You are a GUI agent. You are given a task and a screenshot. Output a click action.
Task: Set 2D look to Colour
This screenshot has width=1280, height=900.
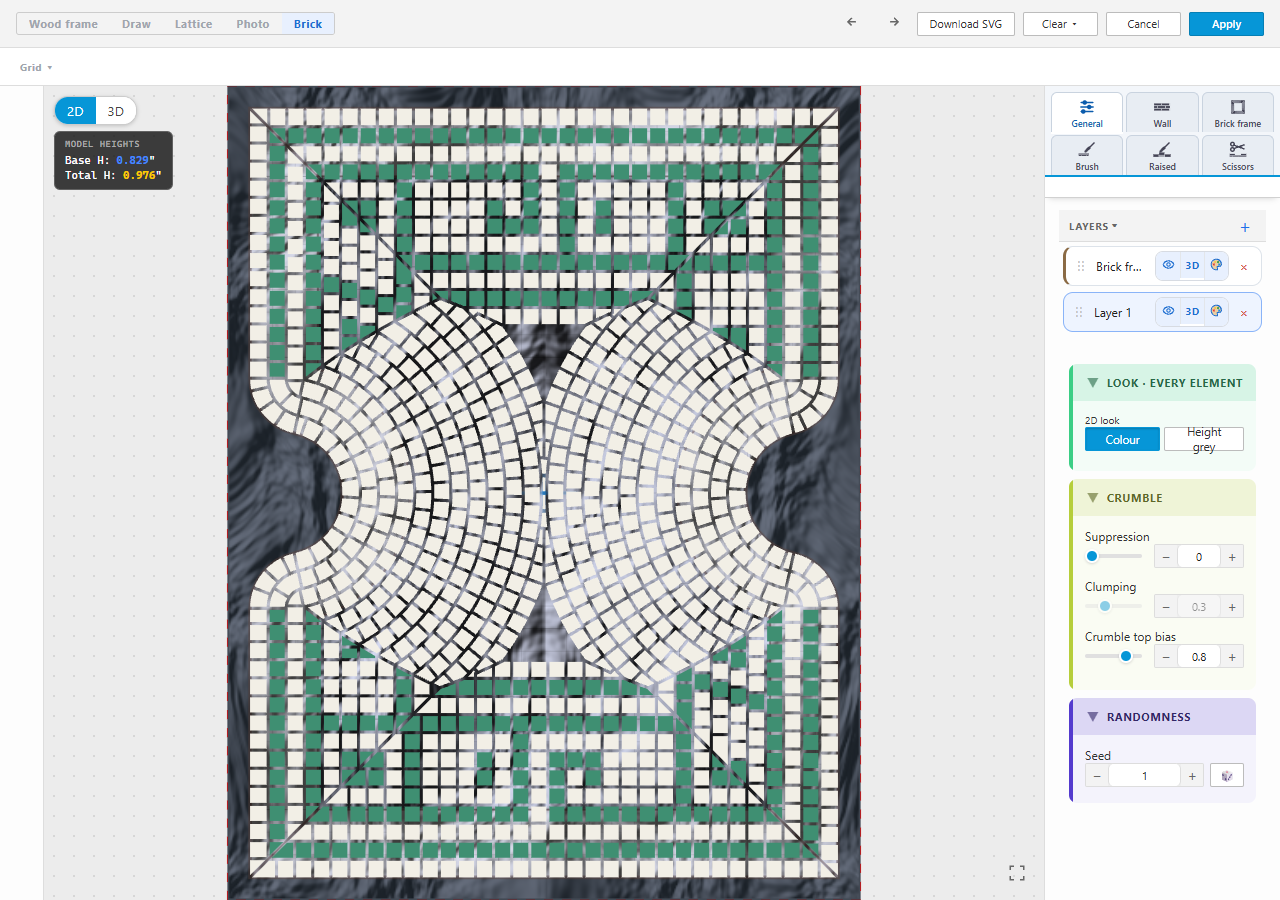pyautogui.click(x=1122, y=439)
